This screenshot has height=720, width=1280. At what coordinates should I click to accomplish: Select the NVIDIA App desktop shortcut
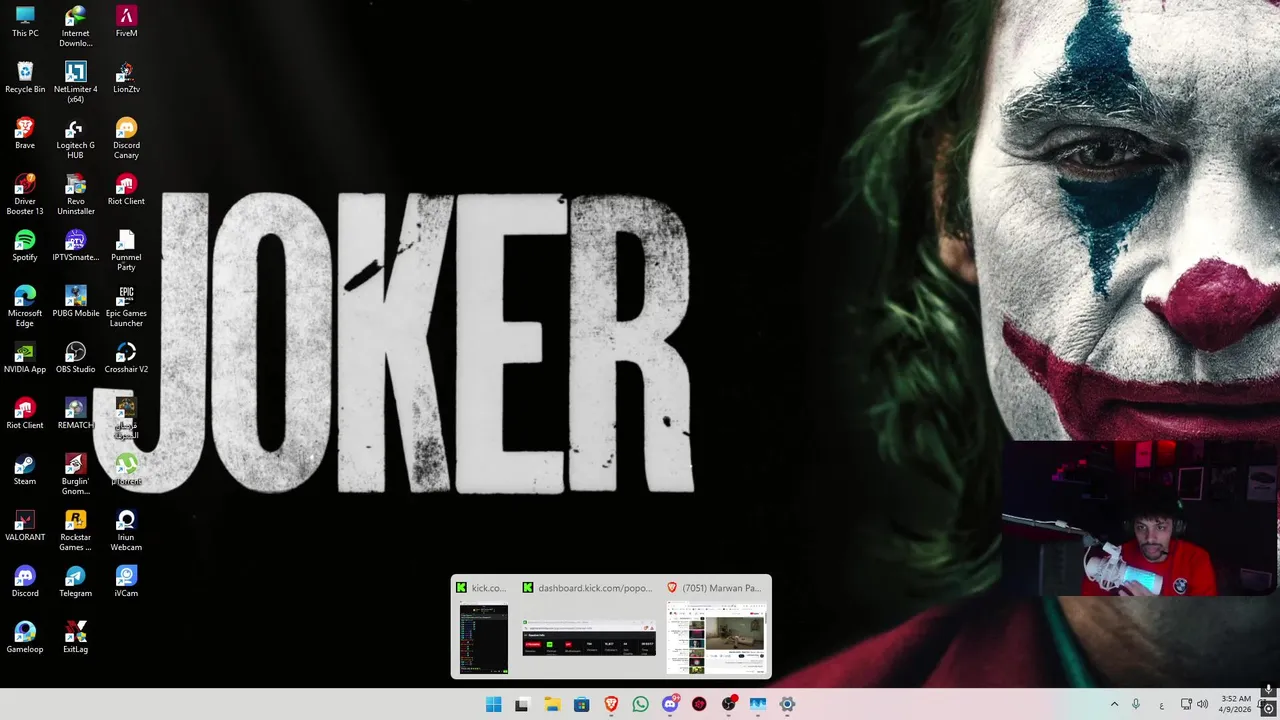tap(25, 358)
